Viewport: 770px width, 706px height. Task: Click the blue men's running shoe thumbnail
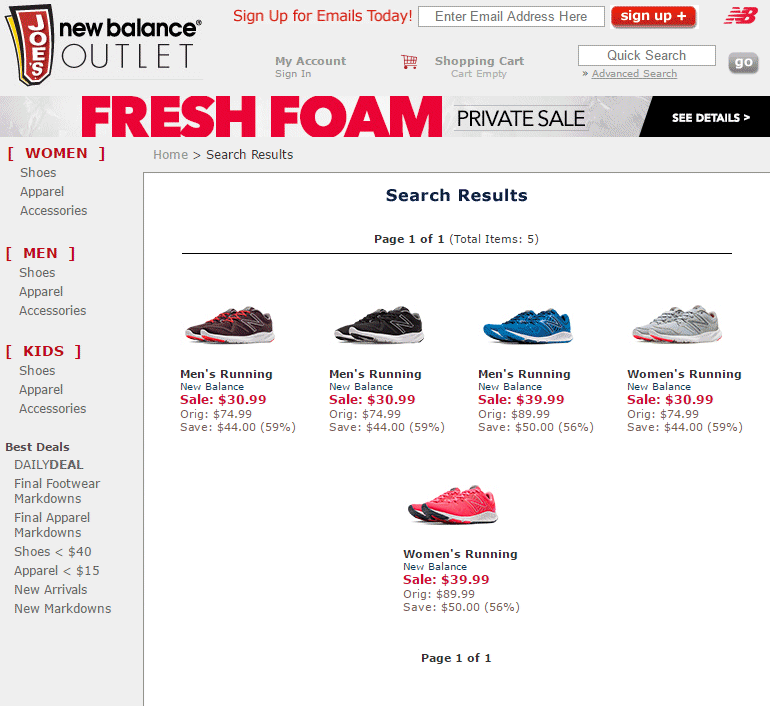click(x=528, y=326)
